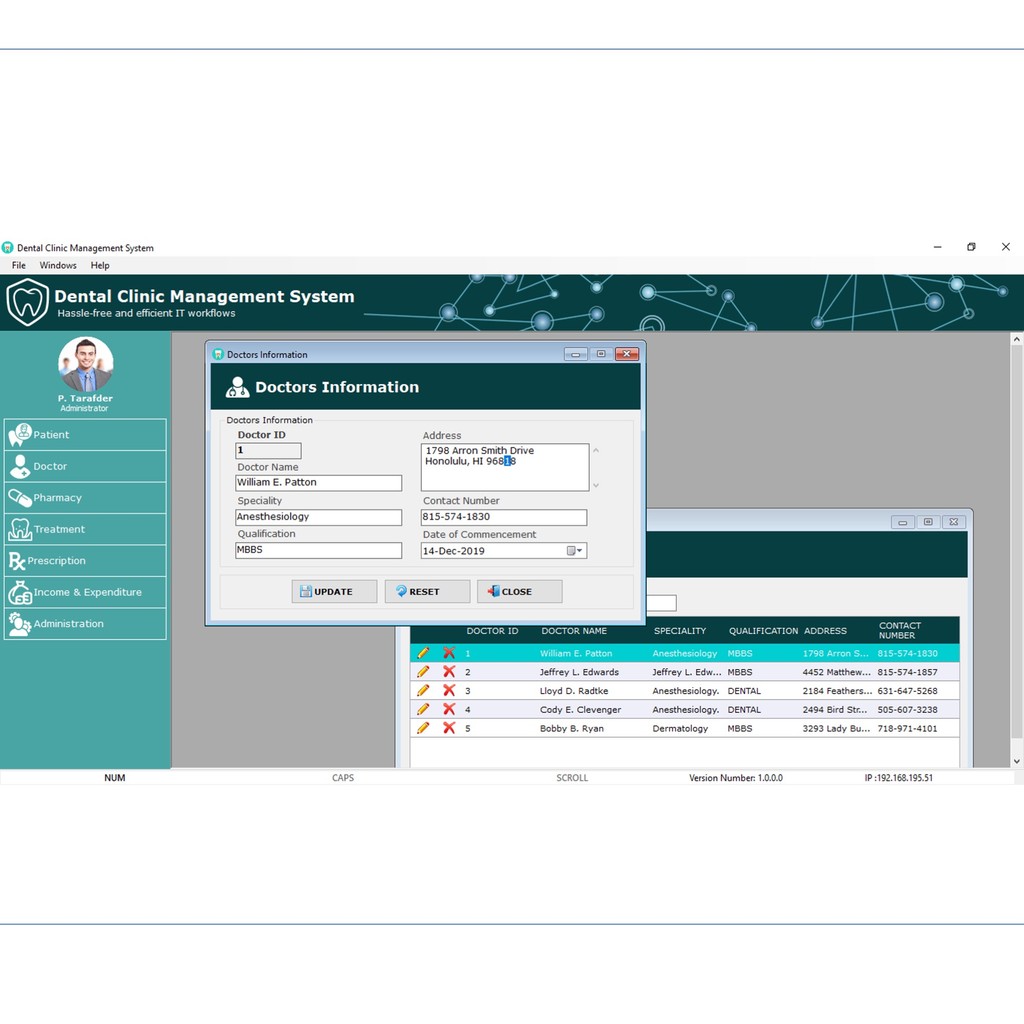Open the Treatment sidebar section
The width and height of the screenshot is (1024, 1024).
coord(85,529)
